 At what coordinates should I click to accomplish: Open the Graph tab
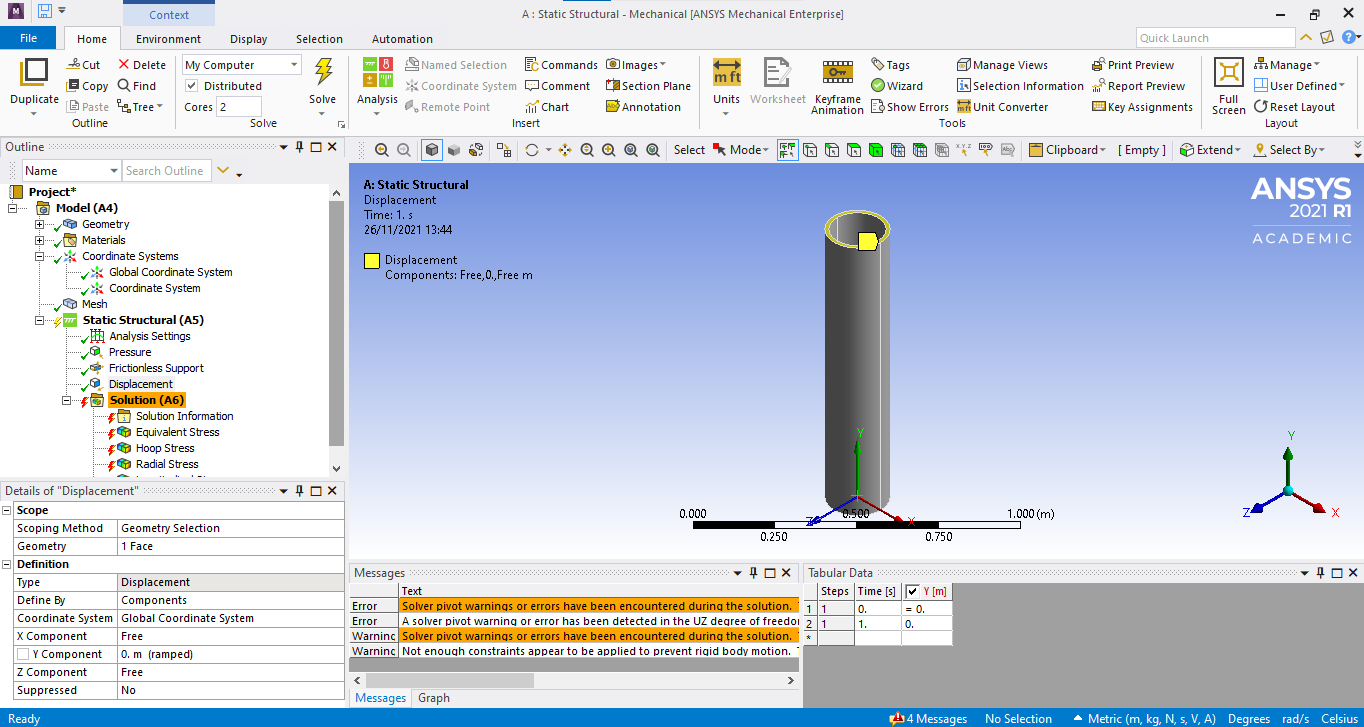[433, 698]
